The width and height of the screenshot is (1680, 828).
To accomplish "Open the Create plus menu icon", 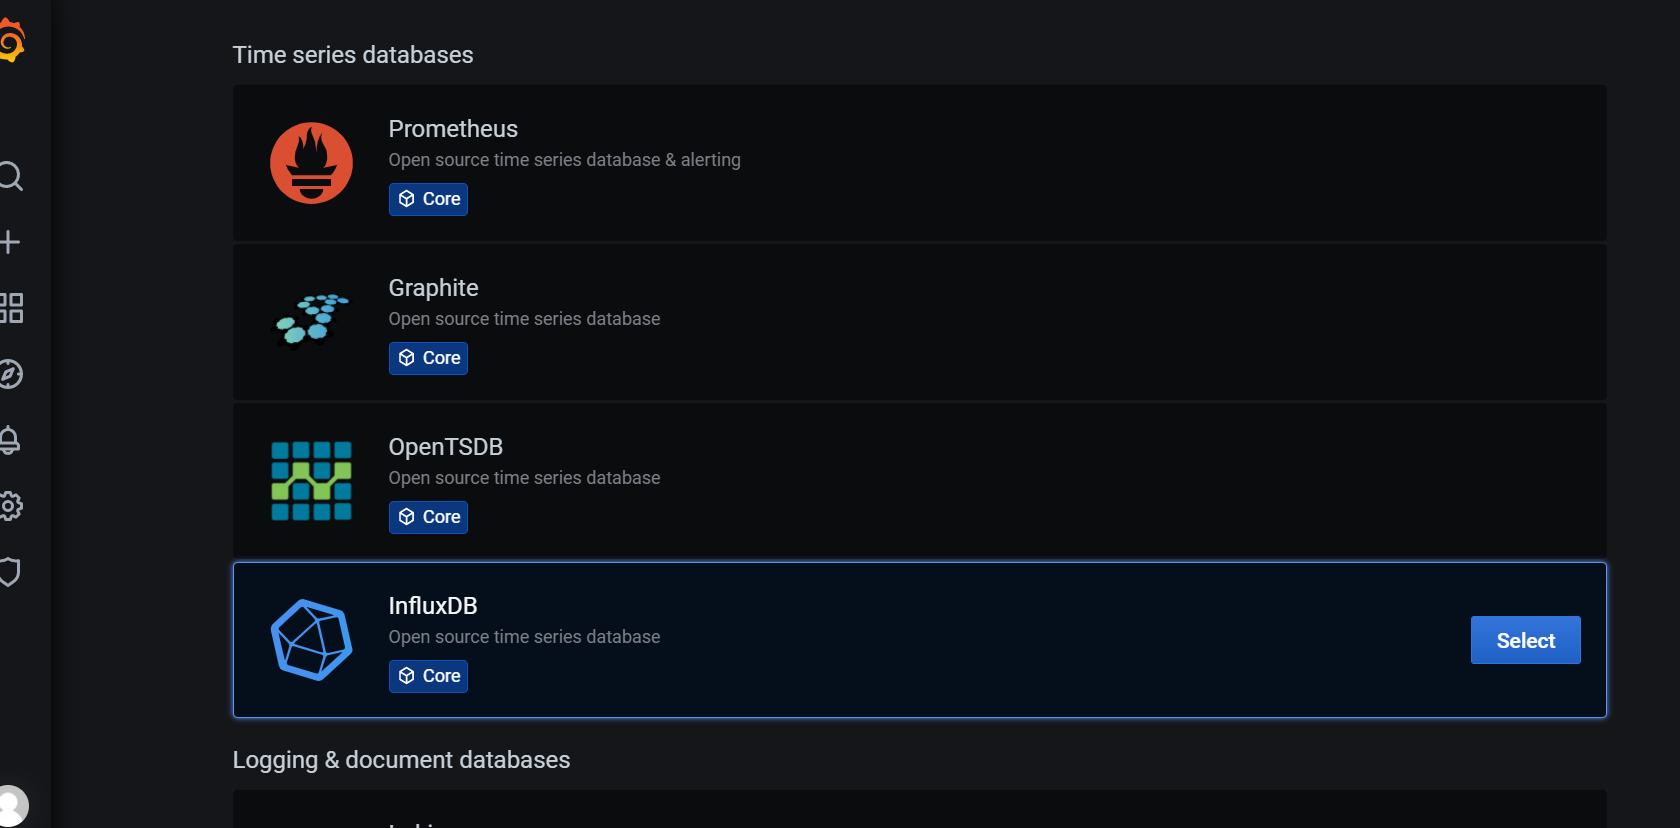I will [9, 242].
